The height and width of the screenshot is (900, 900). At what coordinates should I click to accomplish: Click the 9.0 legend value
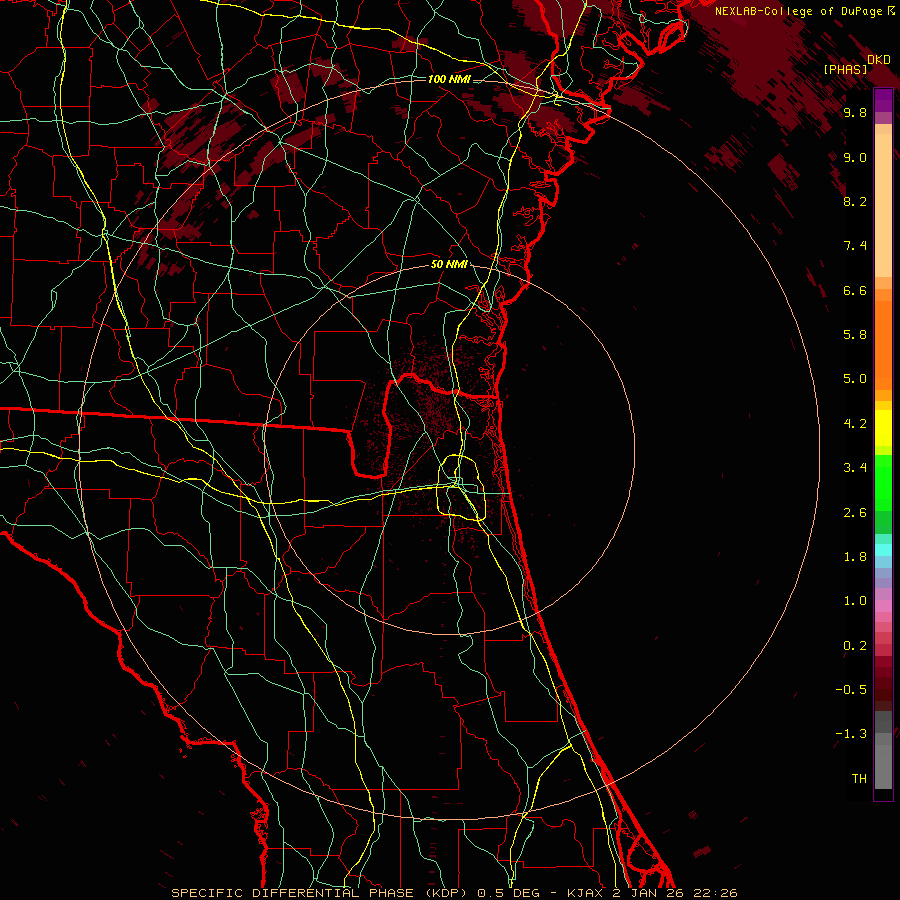[855, 158]
